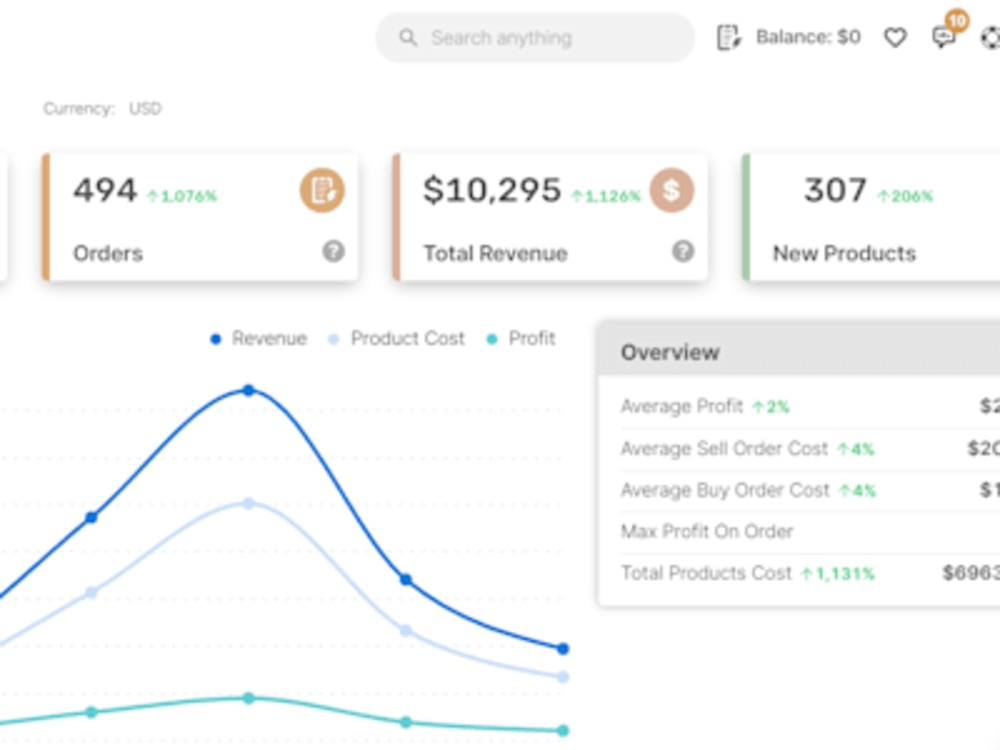Open the chat messages icon with badge
The width and height of the screenshot is (1000, 750).
point(944,36)
